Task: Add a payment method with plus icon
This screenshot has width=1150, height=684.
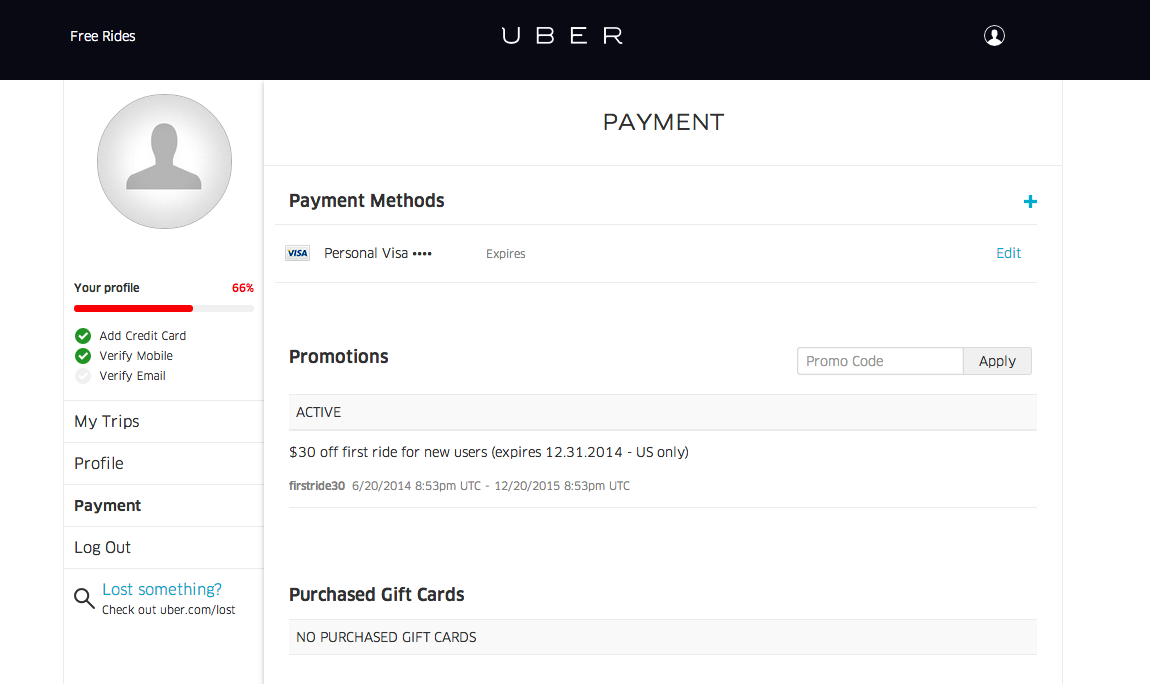Action: [x=1030, y=201]
